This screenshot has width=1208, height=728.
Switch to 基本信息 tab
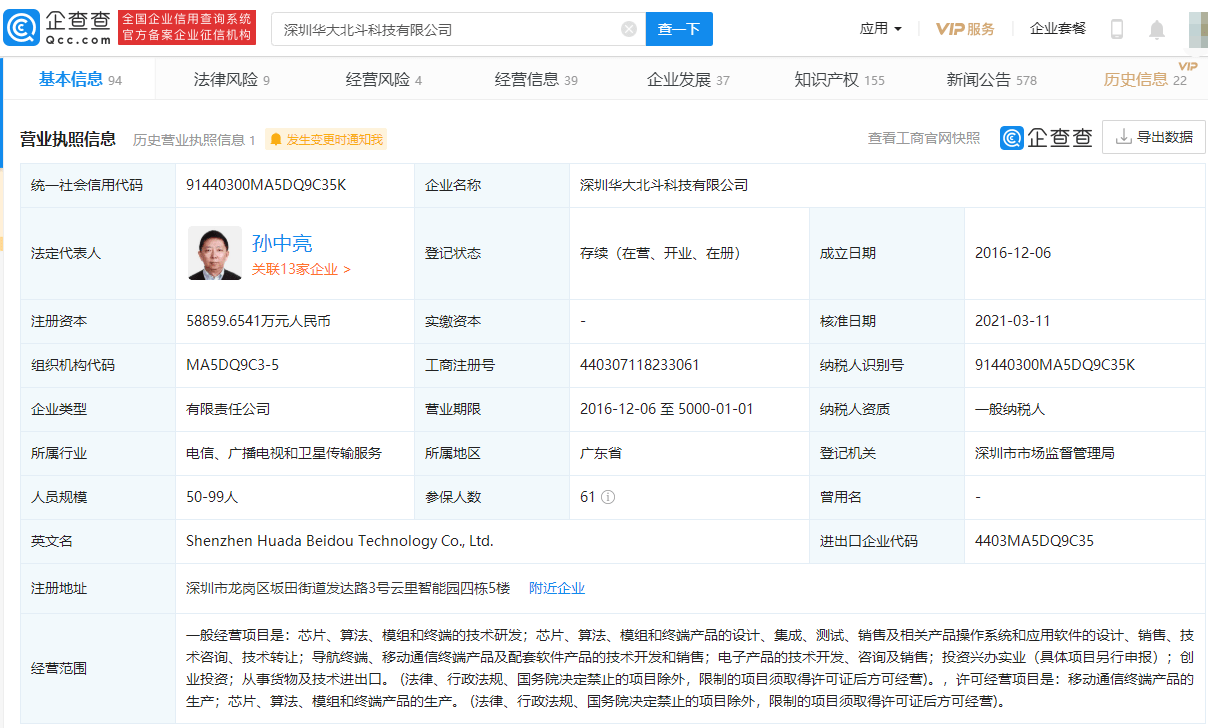80,79
